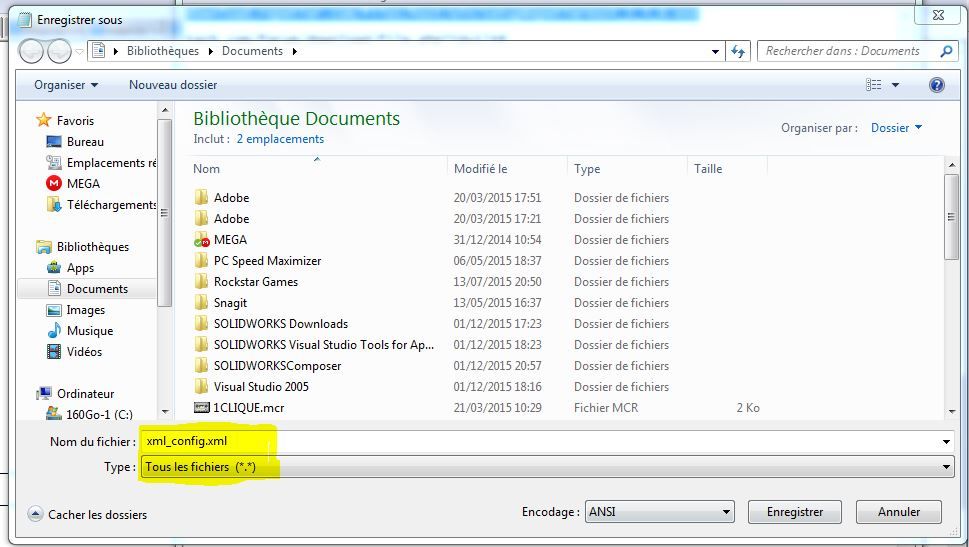The image size is (969, 547).
Task: Select Documents in the sidebar tree
Action: tap(97, 289)
